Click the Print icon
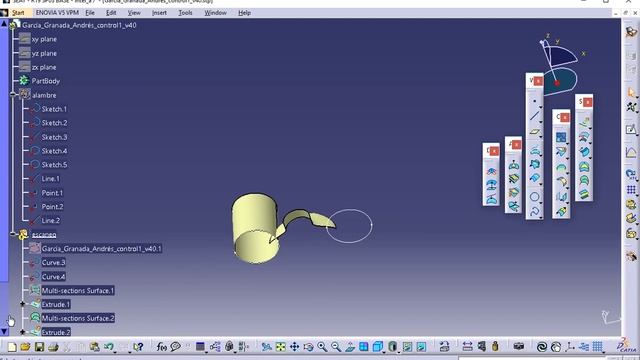640x360 pixels. [x=53, y=347]
